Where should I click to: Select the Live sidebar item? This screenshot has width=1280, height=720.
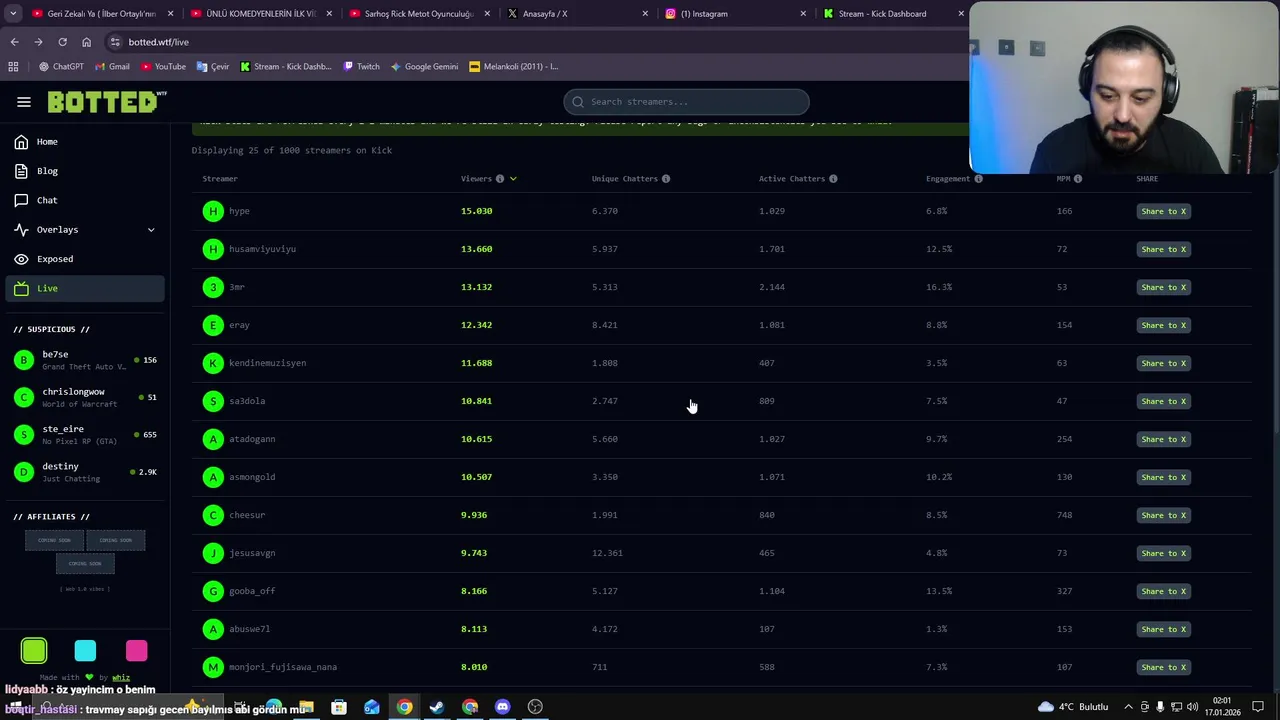(x=85, y=288)
